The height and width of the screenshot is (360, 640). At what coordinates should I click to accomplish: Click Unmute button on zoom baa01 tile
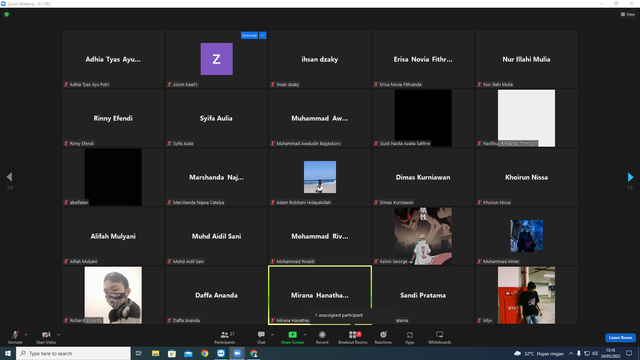[x=249, y=36]
